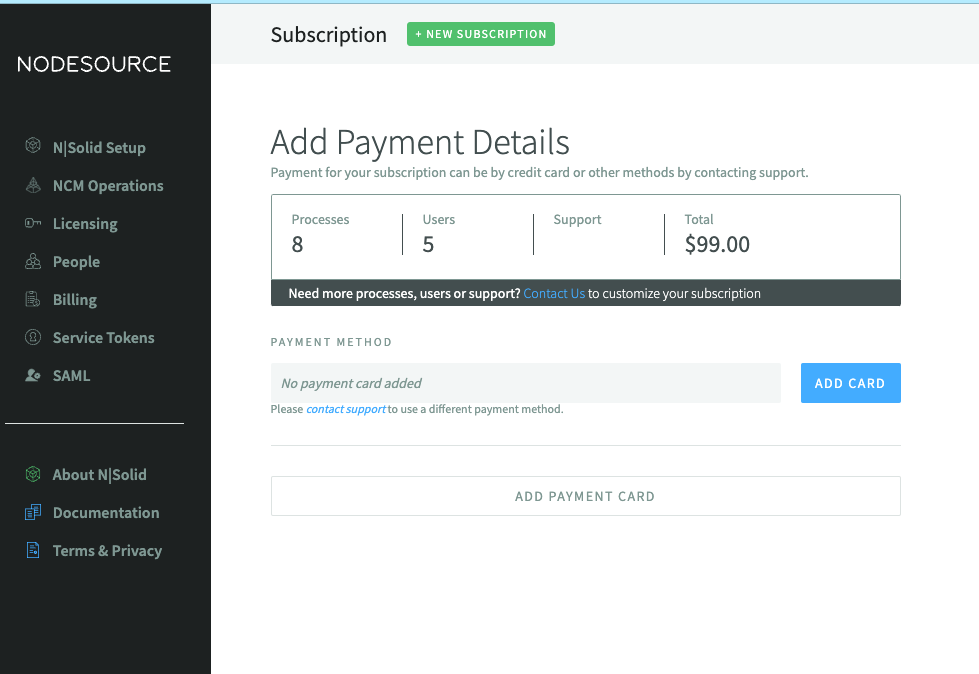Screen dimensions: 979x674
Task: Open the Billing menu item
Action: 75,299
